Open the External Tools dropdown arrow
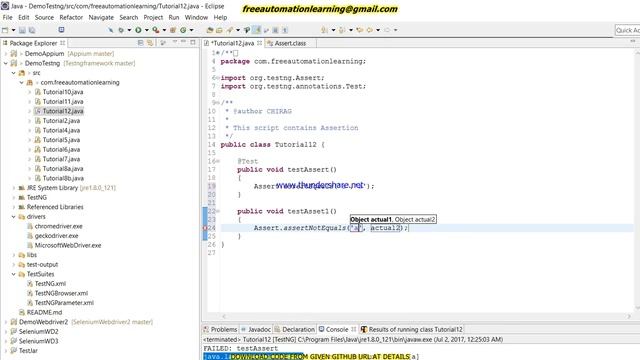640x360 pixels. [x=164, y=30]
